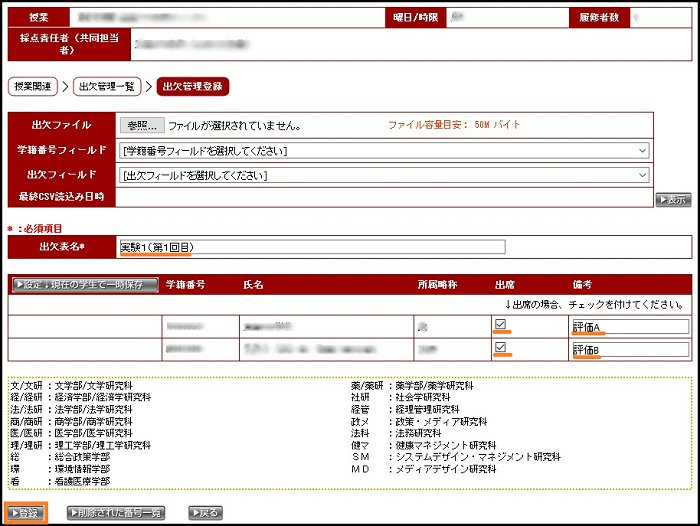
Task: Open the 出欠フィールド dropdown
Action: pos(384,175)
